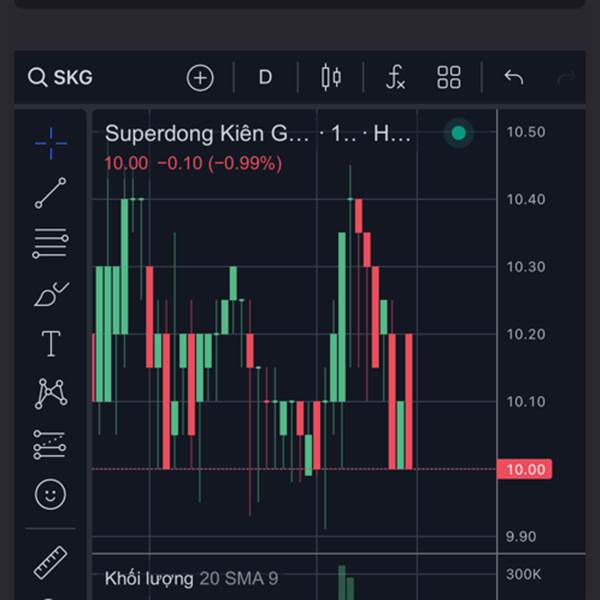Select the brush drawing tool
This screenshot has width=600, height=600.
point(51,294)
